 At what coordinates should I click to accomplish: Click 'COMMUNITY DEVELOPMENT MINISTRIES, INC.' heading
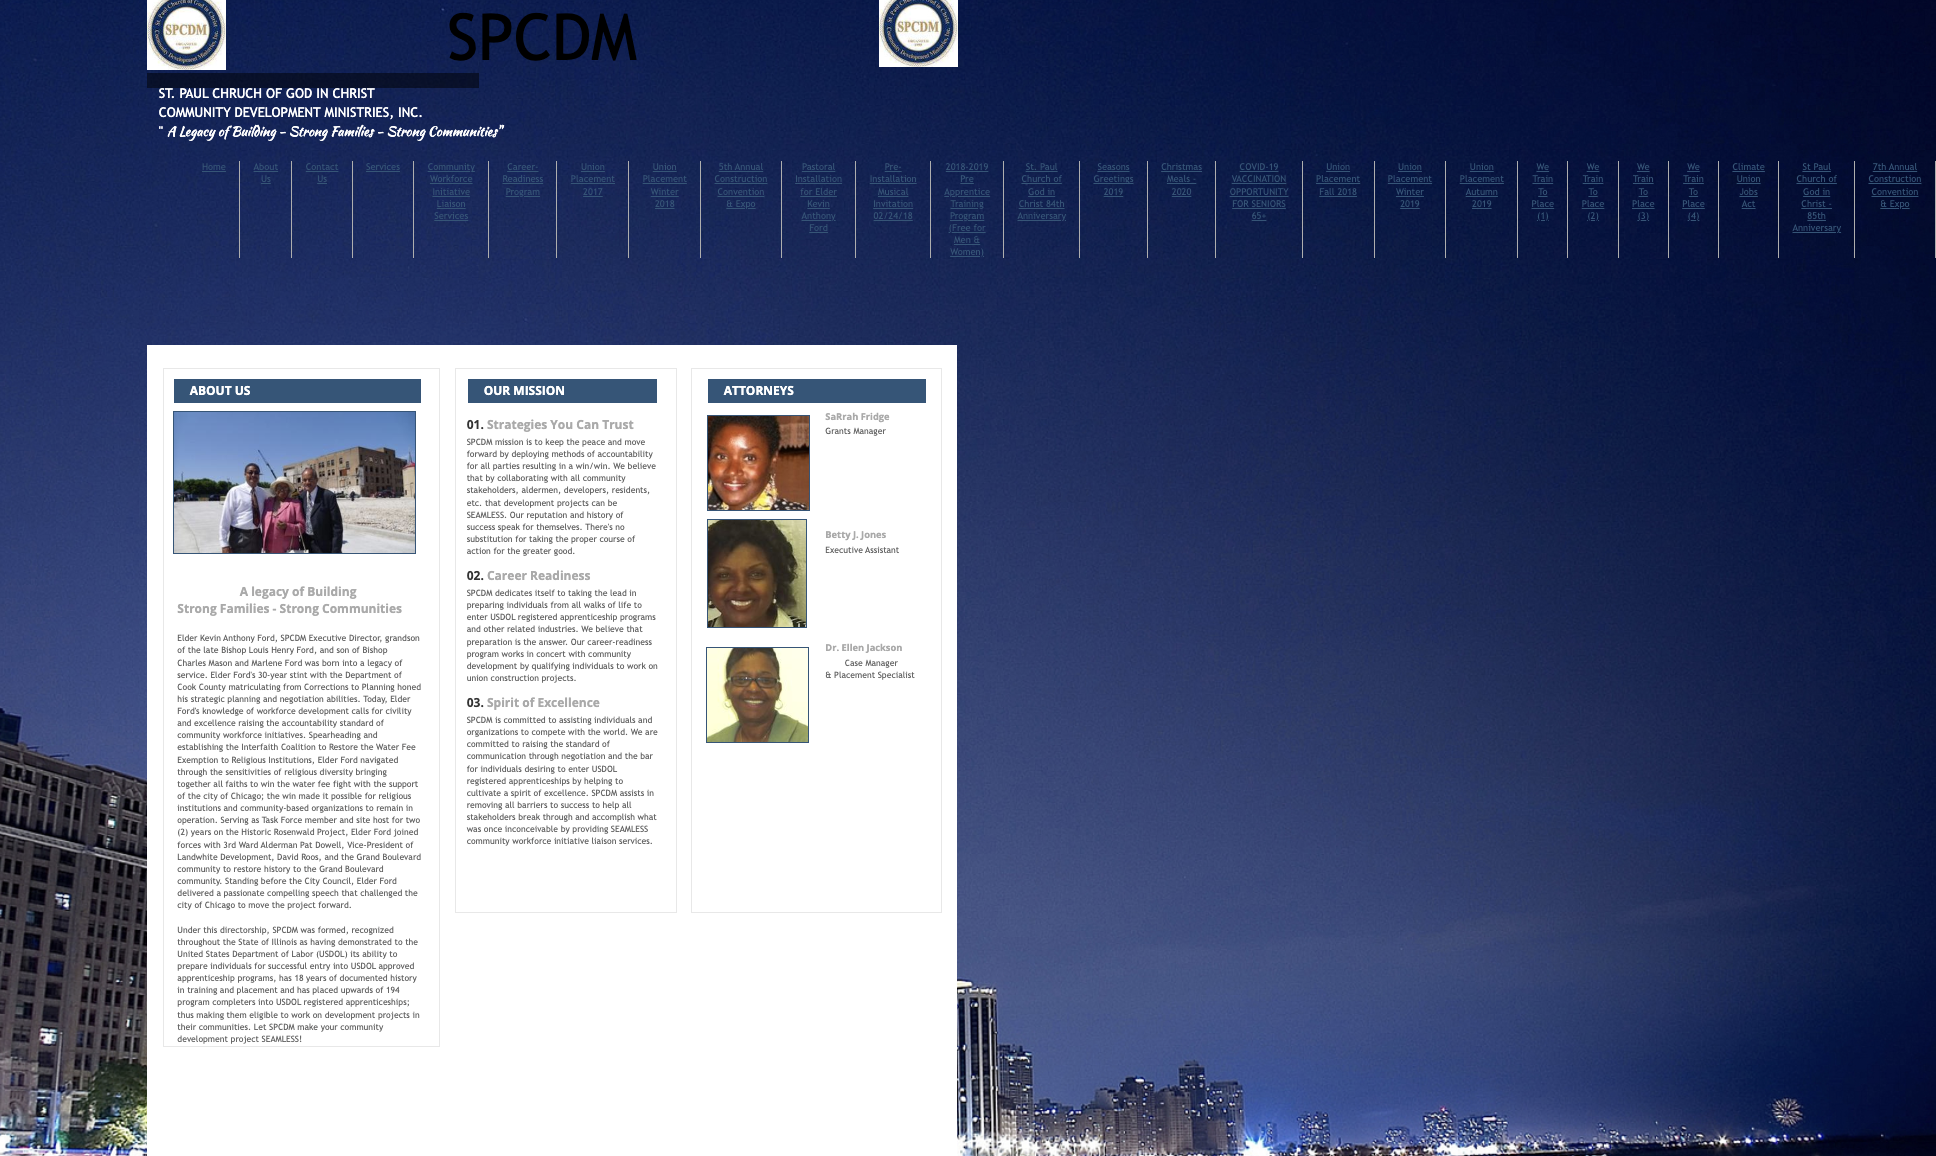tap(290, 112)
